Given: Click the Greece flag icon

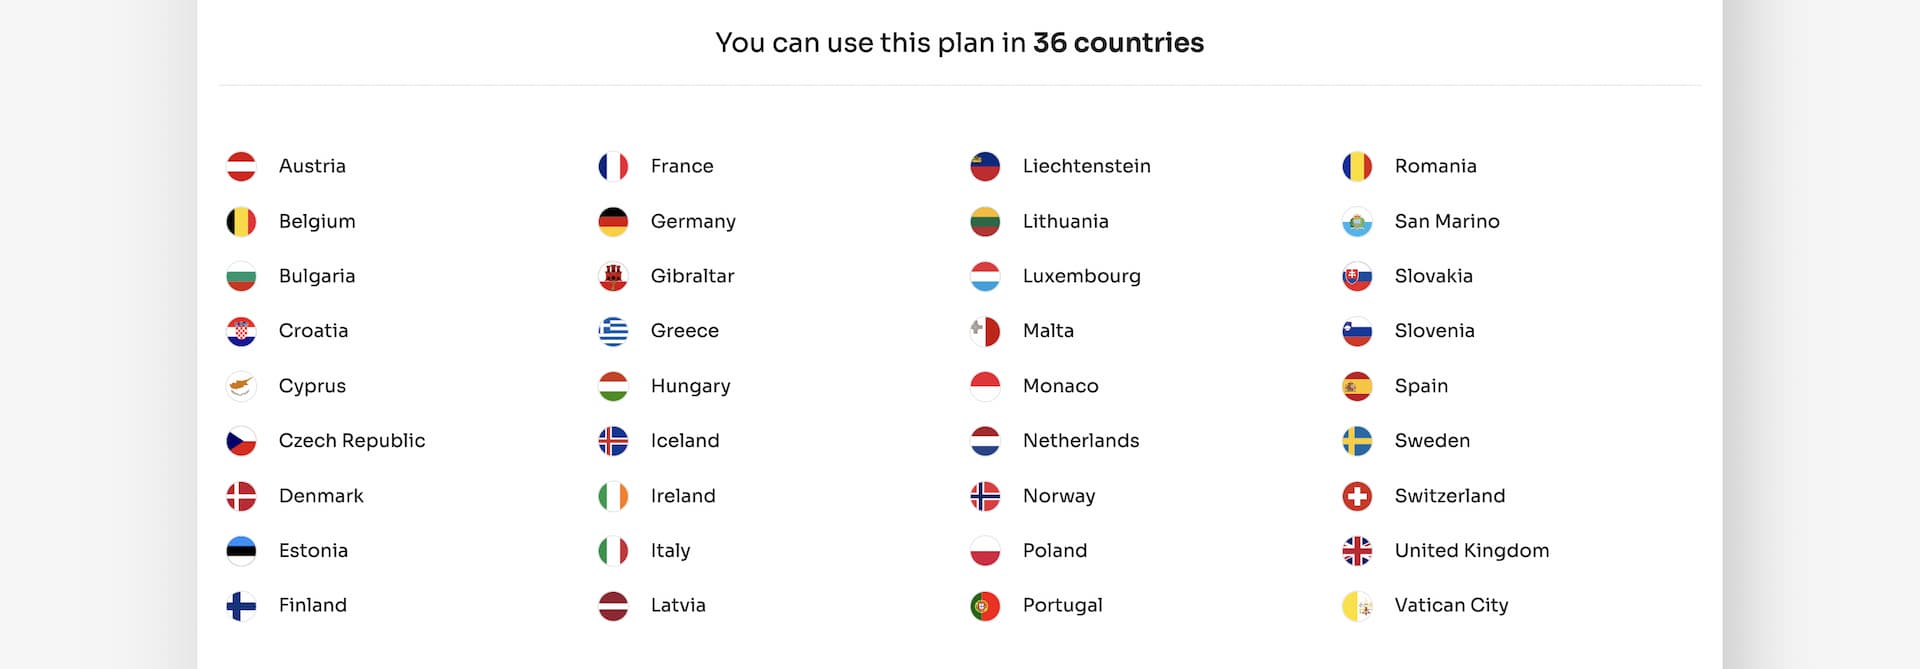Looking at the screenshot, I should [613, 331].
